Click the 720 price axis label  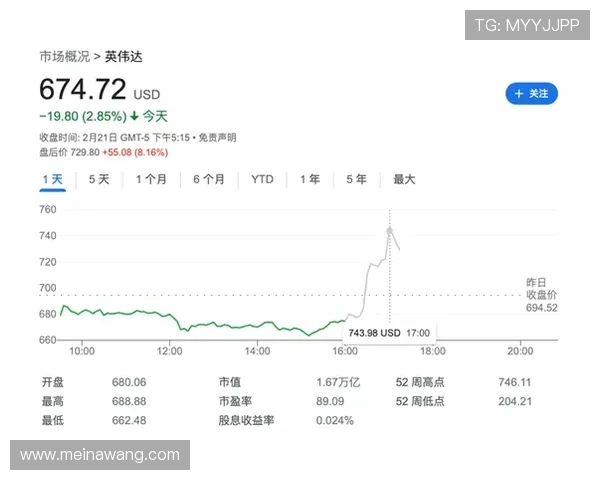point(48,262)
